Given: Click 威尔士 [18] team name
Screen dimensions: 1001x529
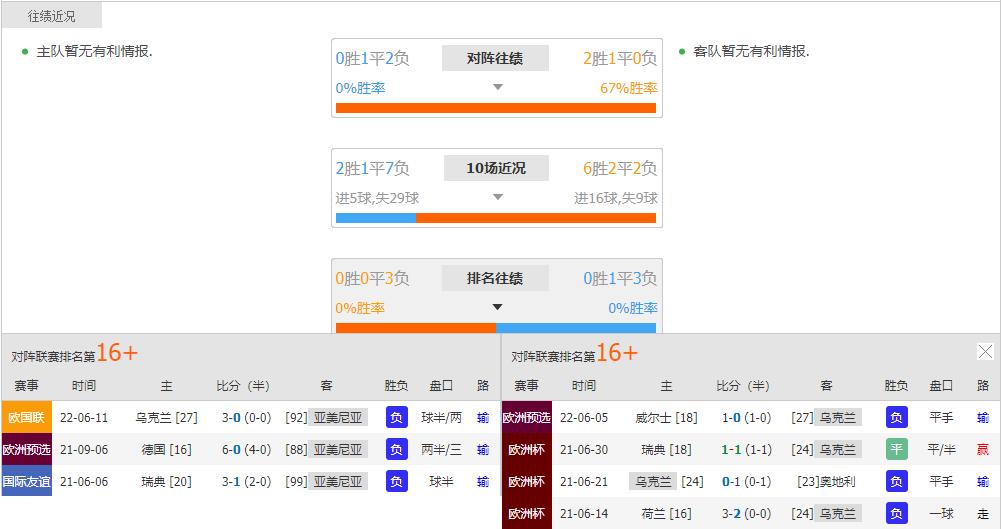Looking at the screenshot, I should (x=666, y=417).
